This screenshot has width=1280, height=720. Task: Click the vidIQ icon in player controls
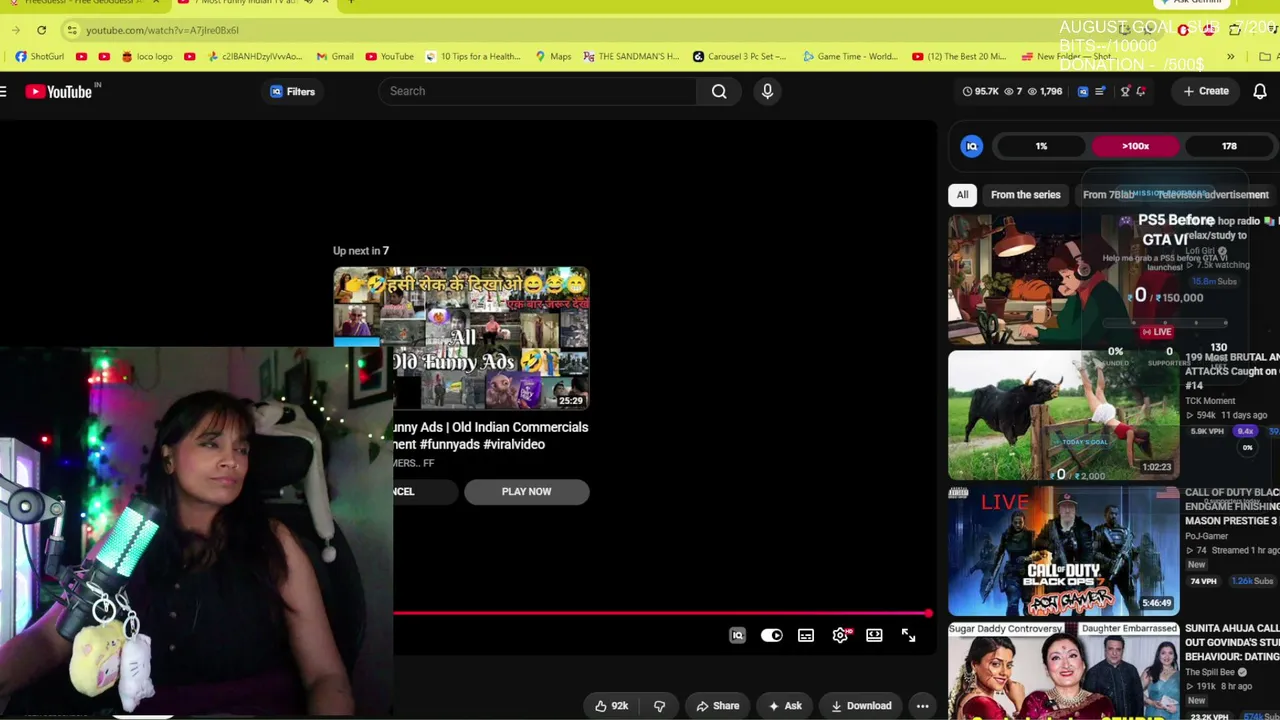[737, 636]
